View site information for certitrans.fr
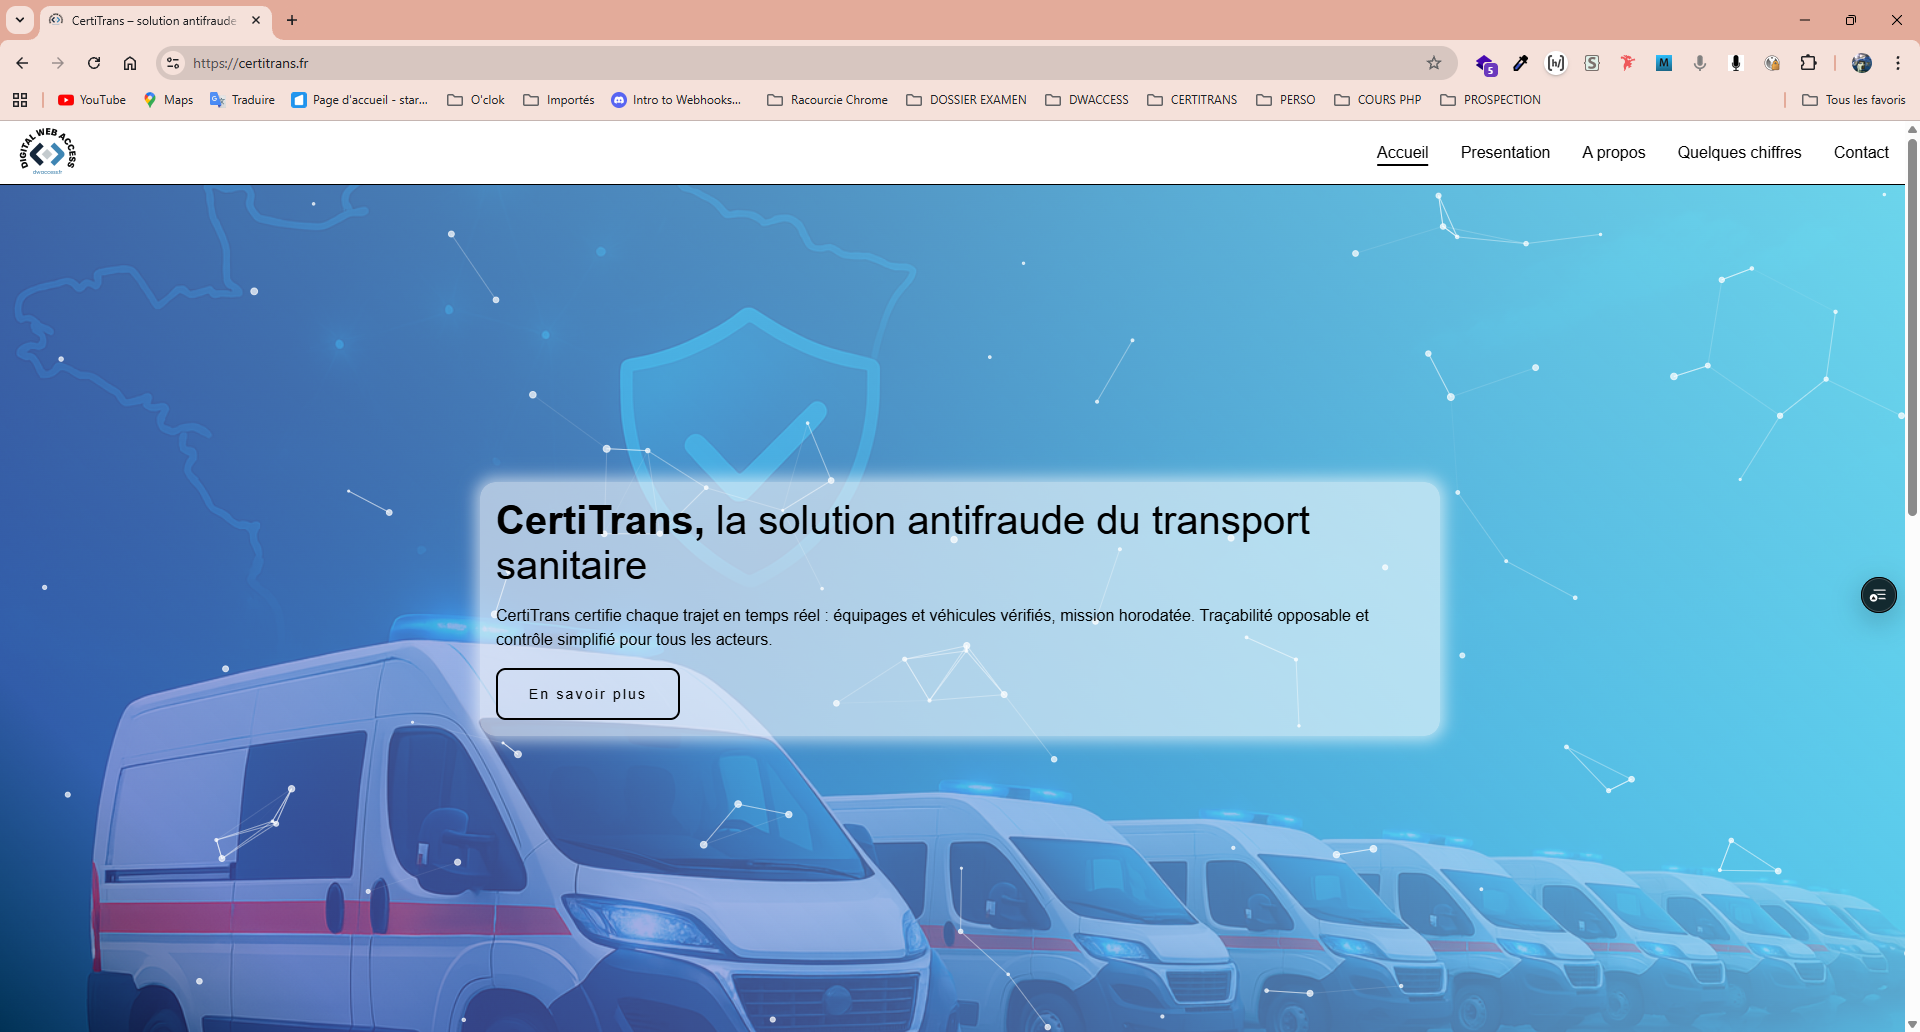 click(x=173, y=63)
